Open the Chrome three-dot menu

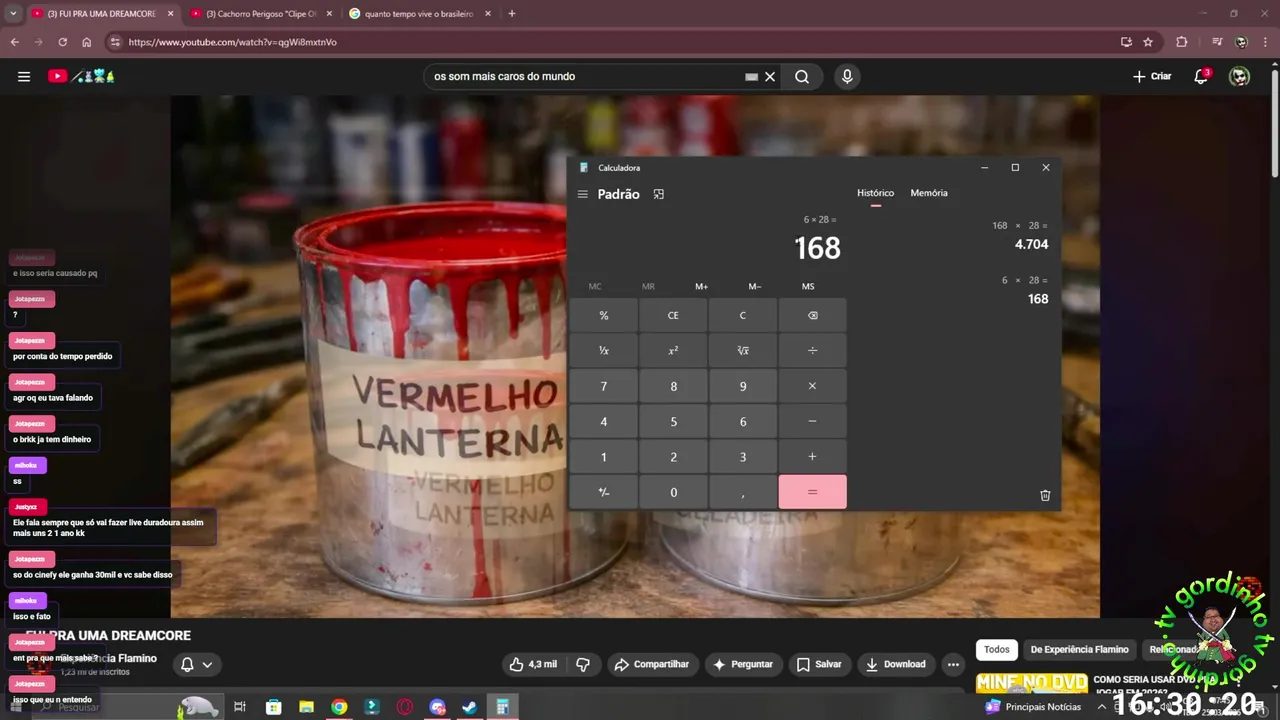1265,42
